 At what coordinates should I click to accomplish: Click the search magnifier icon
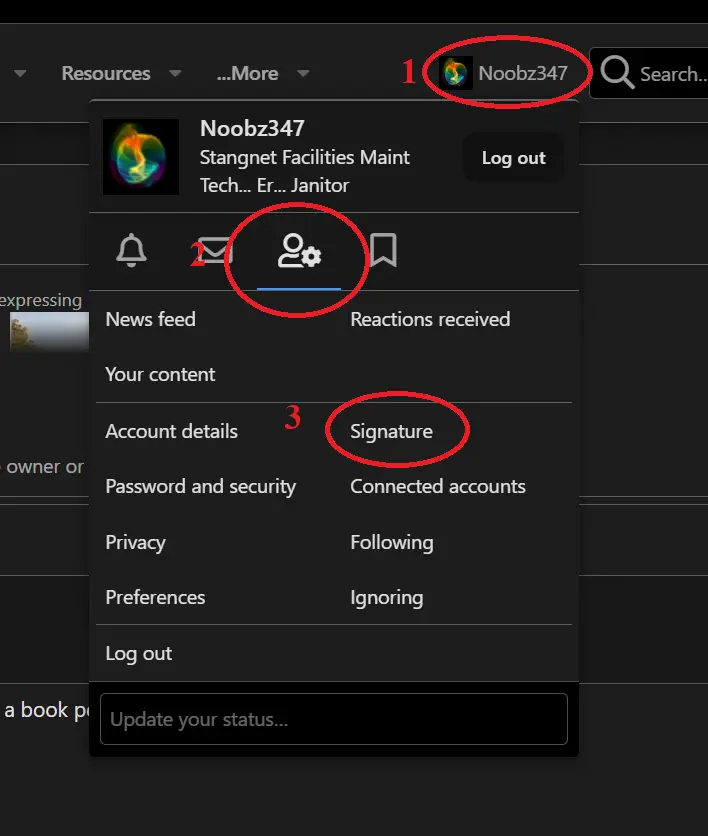tap(617, 73)
